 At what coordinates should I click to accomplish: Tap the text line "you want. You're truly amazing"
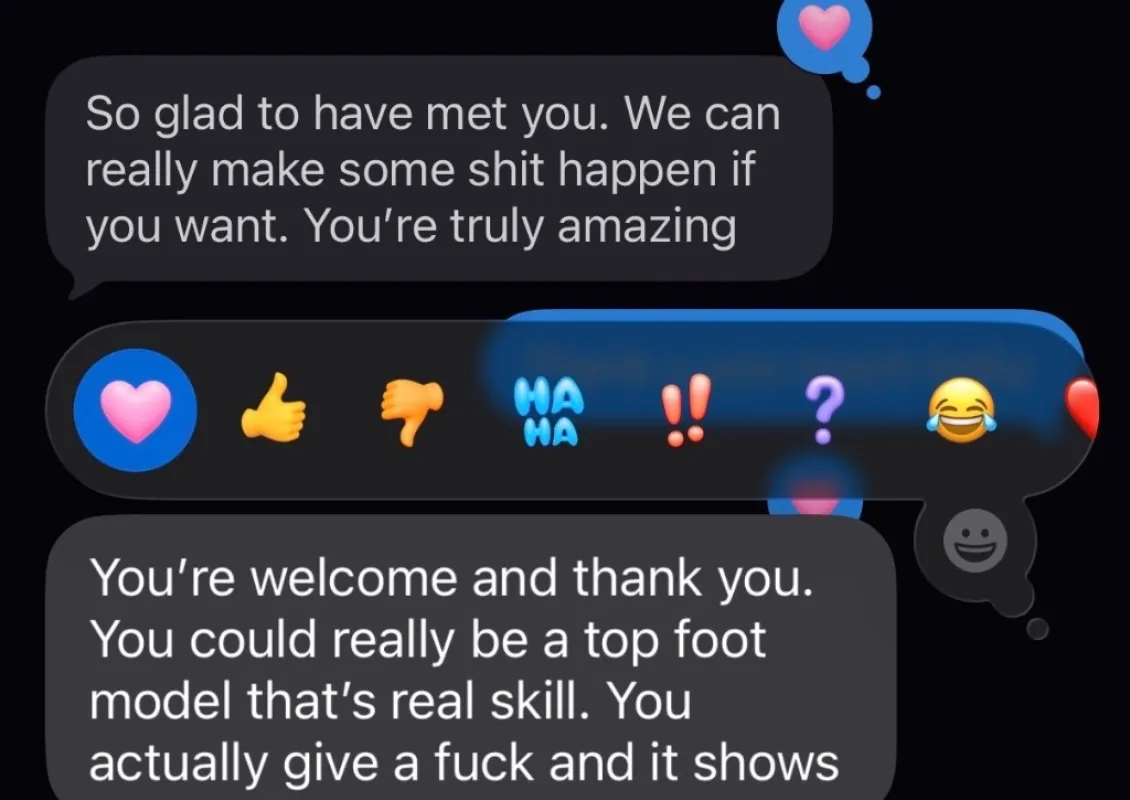(411, 226)
